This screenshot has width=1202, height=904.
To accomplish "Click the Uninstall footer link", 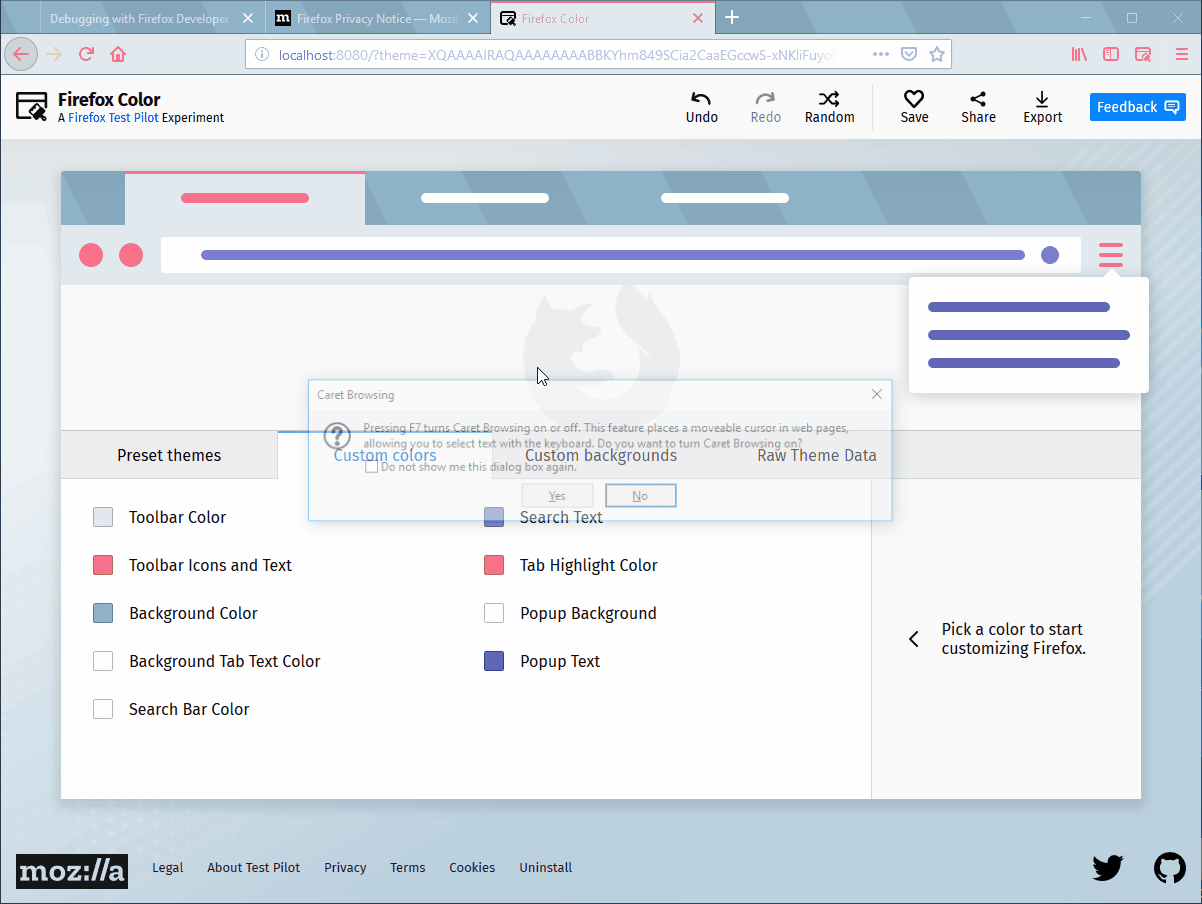I will [x=546, y=867].
